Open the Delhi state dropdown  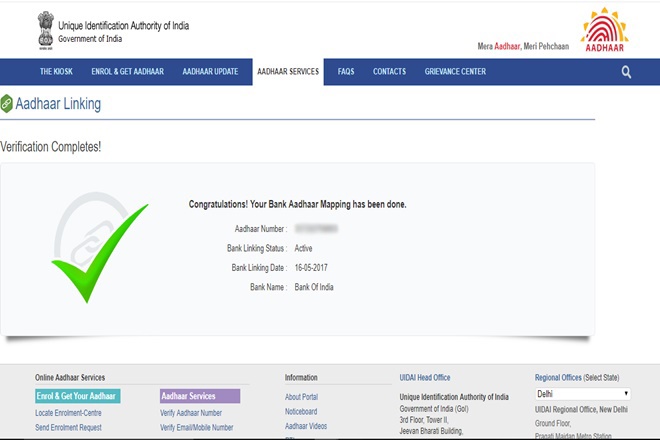tap(583, 394)
